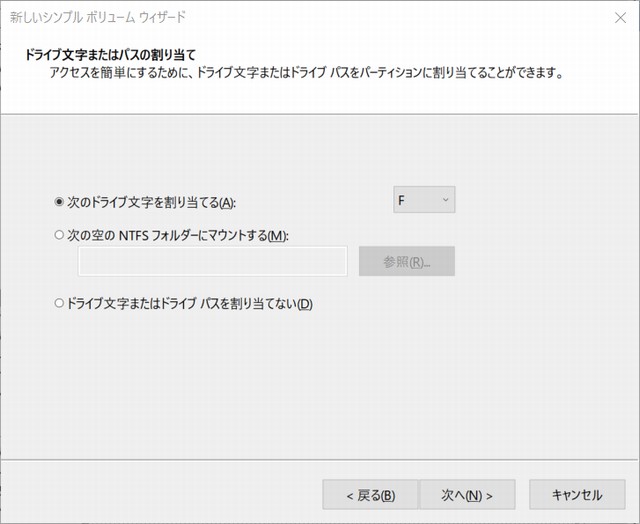The height and width of the screenshot is (524, 640).
Task: Choose do not assign drive letter or path
Action: pos(59,304)
